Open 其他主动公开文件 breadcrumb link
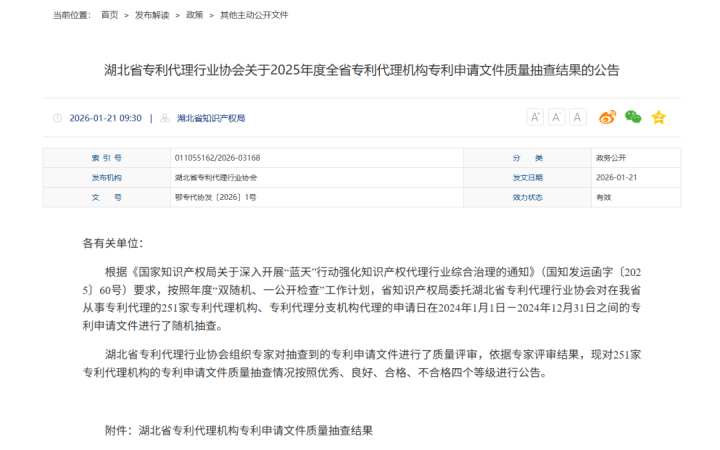This screenshot has height=450, width=720. [254, 15]
